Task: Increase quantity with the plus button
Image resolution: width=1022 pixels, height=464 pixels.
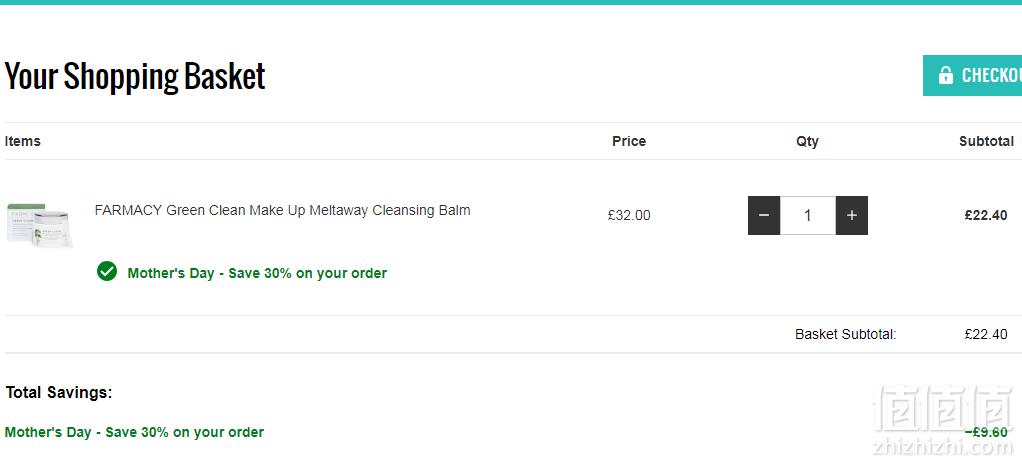Action: pos(851,215)
